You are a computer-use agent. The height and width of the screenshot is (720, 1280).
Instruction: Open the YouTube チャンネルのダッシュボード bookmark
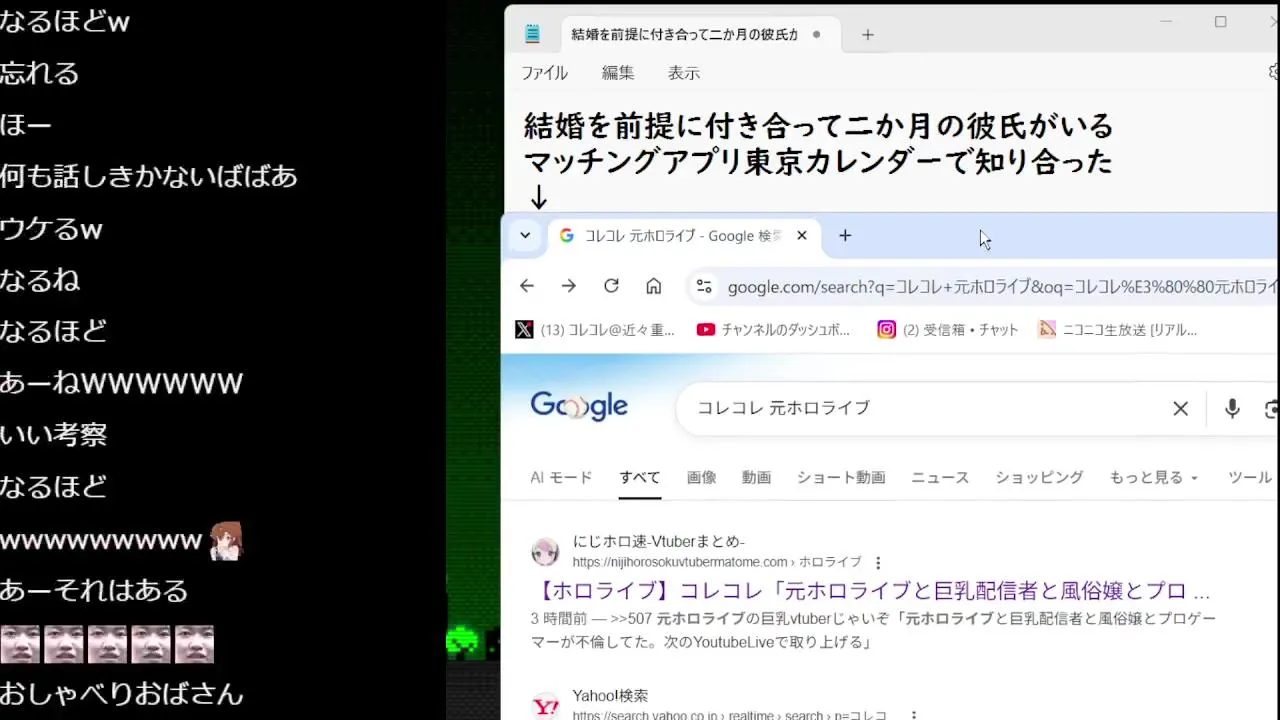coord(774,329)
